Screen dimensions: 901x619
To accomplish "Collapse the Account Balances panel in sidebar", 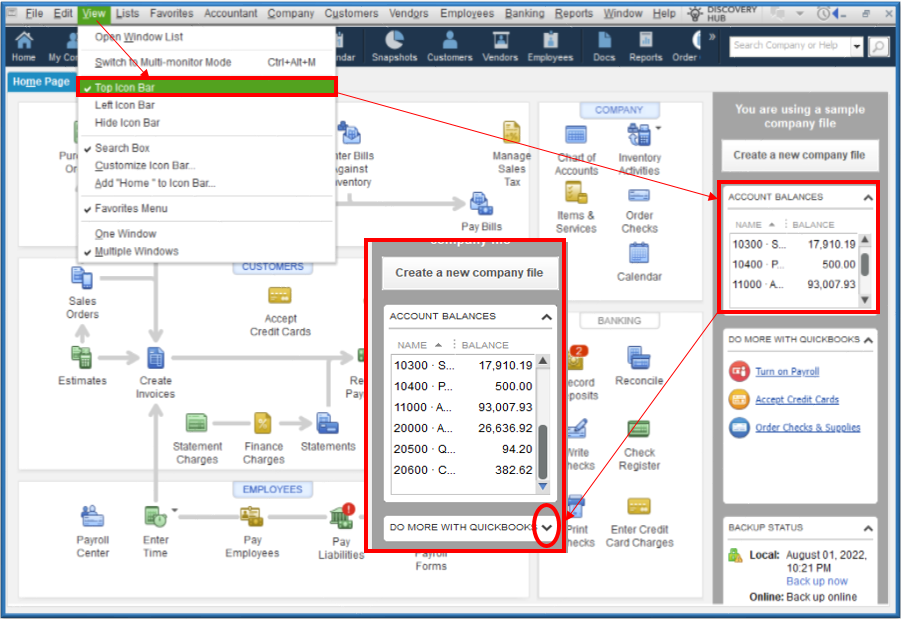I will pos(868,197).
